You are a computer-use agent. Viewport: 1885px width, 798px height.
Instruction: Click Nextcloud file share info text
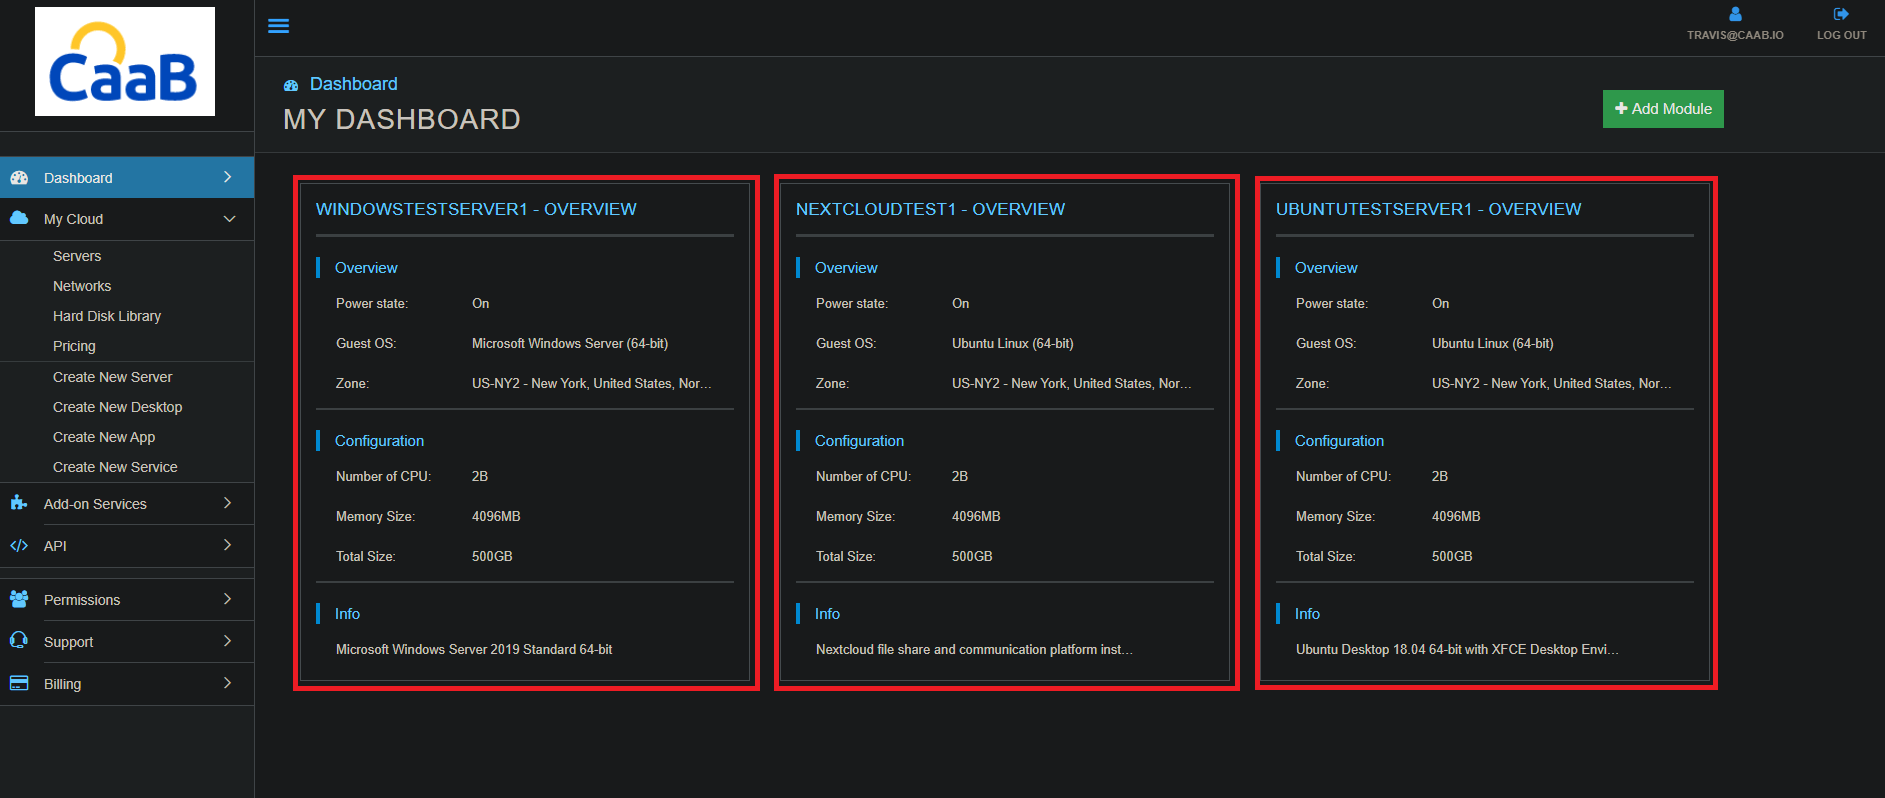[x=974, y=649]
